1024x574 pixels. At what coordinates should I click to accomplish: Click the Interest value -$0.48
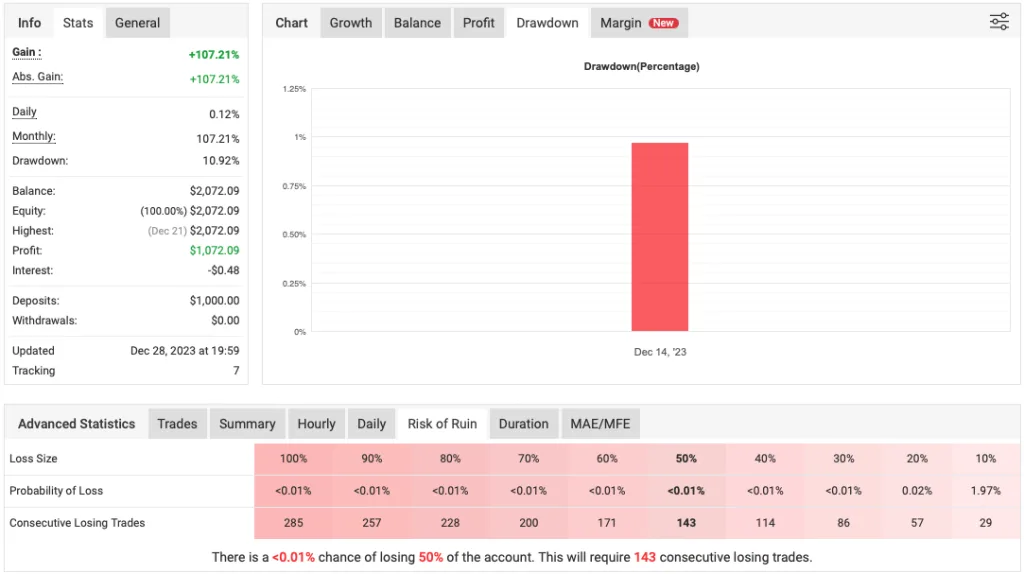coord(223,270)
